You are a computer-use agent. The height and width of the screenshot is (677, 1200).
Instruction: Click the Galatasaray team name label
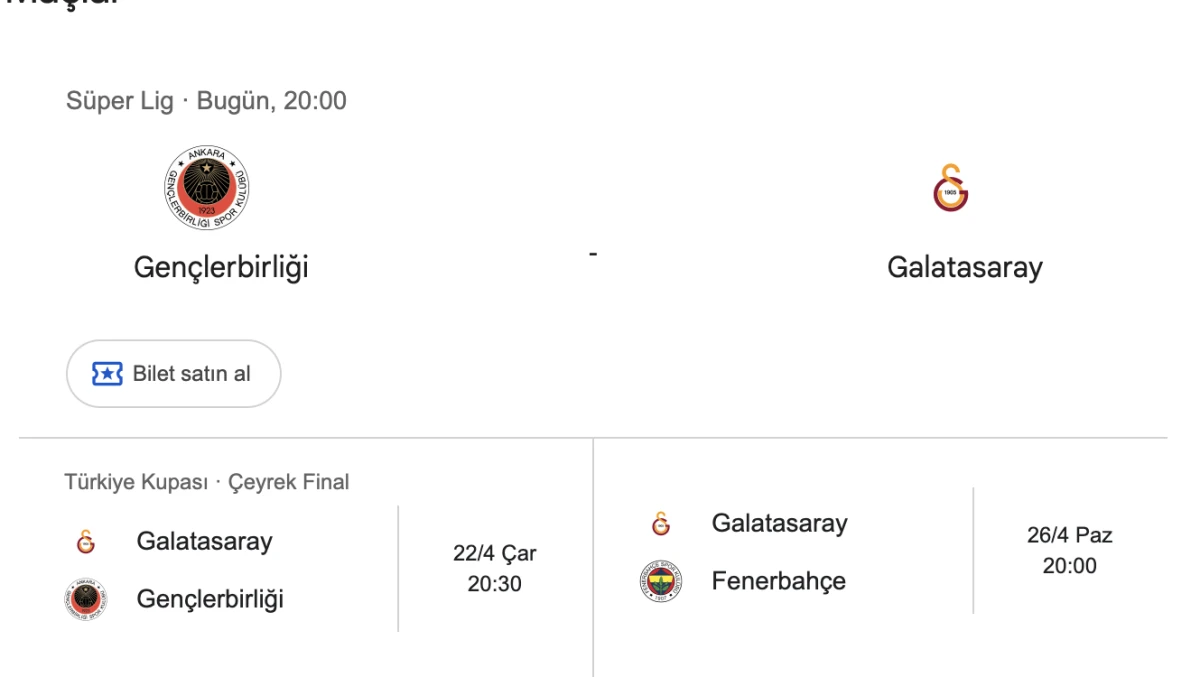click(x=965, y=267)
